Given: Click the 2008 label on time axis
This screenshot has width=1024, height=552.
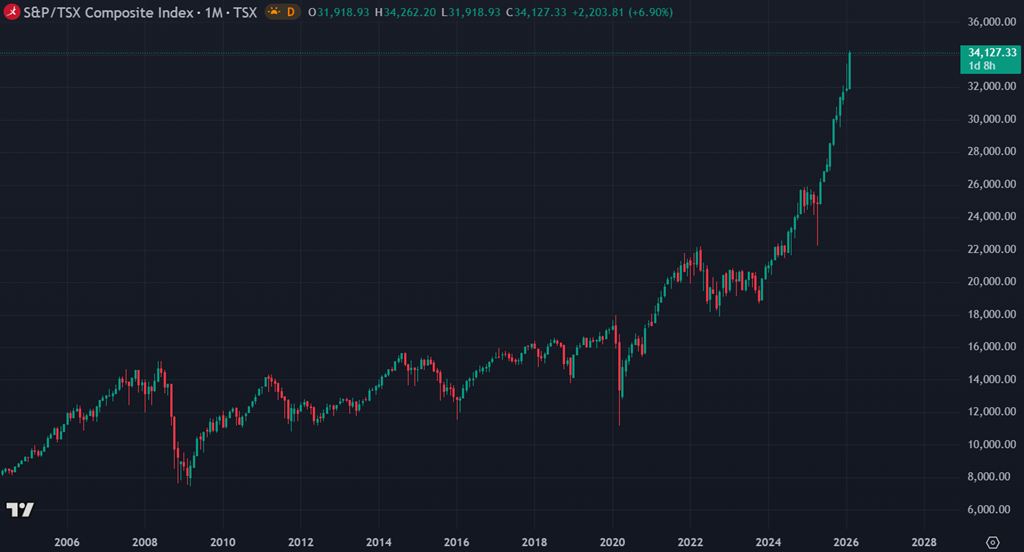Looking at the screenshot, I should pos(145,541).
